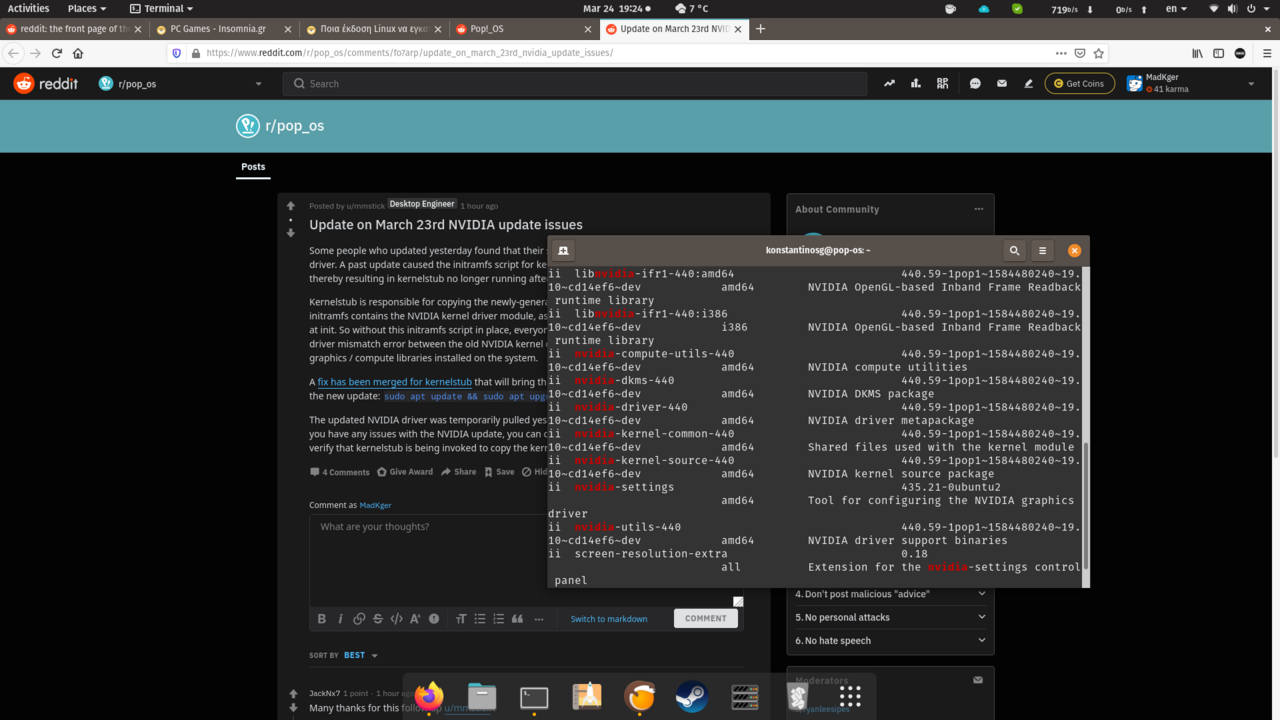Downvote the NVIDIA update post
Screen dimensions: 1280x720
[x=291, y=233]
